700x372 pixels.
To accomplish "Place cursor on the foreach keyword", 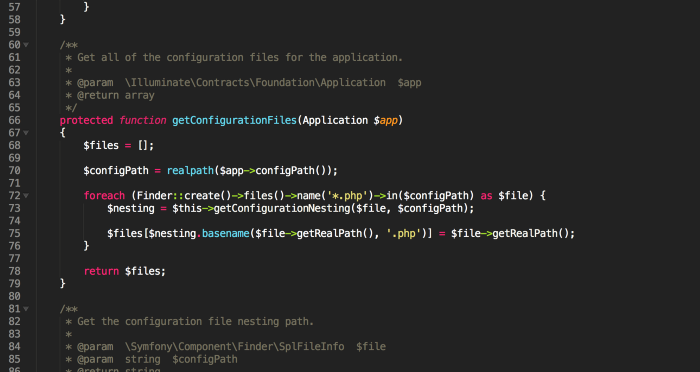I will coord(104,196).
